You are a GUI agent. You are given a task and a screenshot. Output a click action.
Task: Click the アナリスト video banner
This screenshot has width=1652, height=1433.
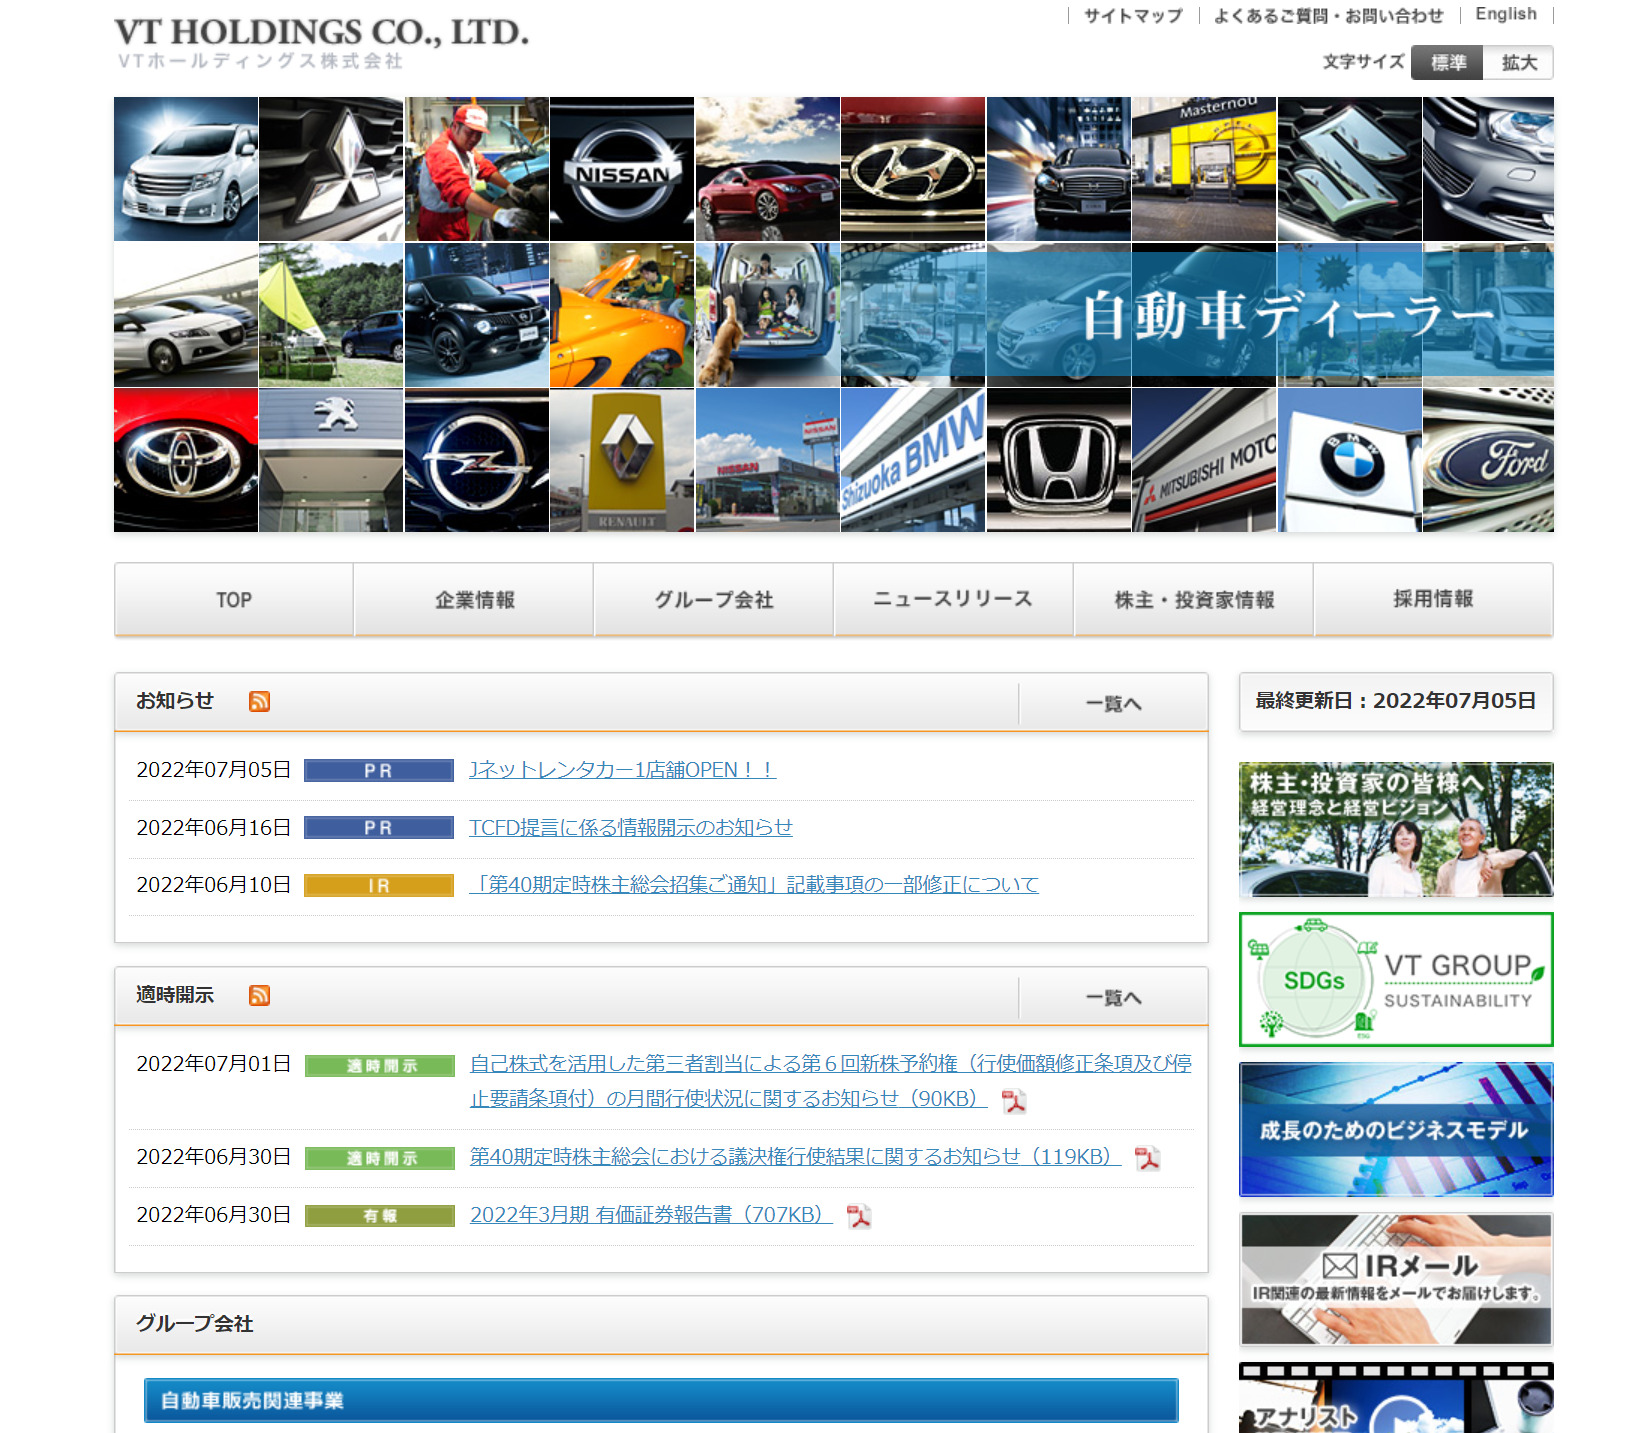click(x=1396, y=1398)
